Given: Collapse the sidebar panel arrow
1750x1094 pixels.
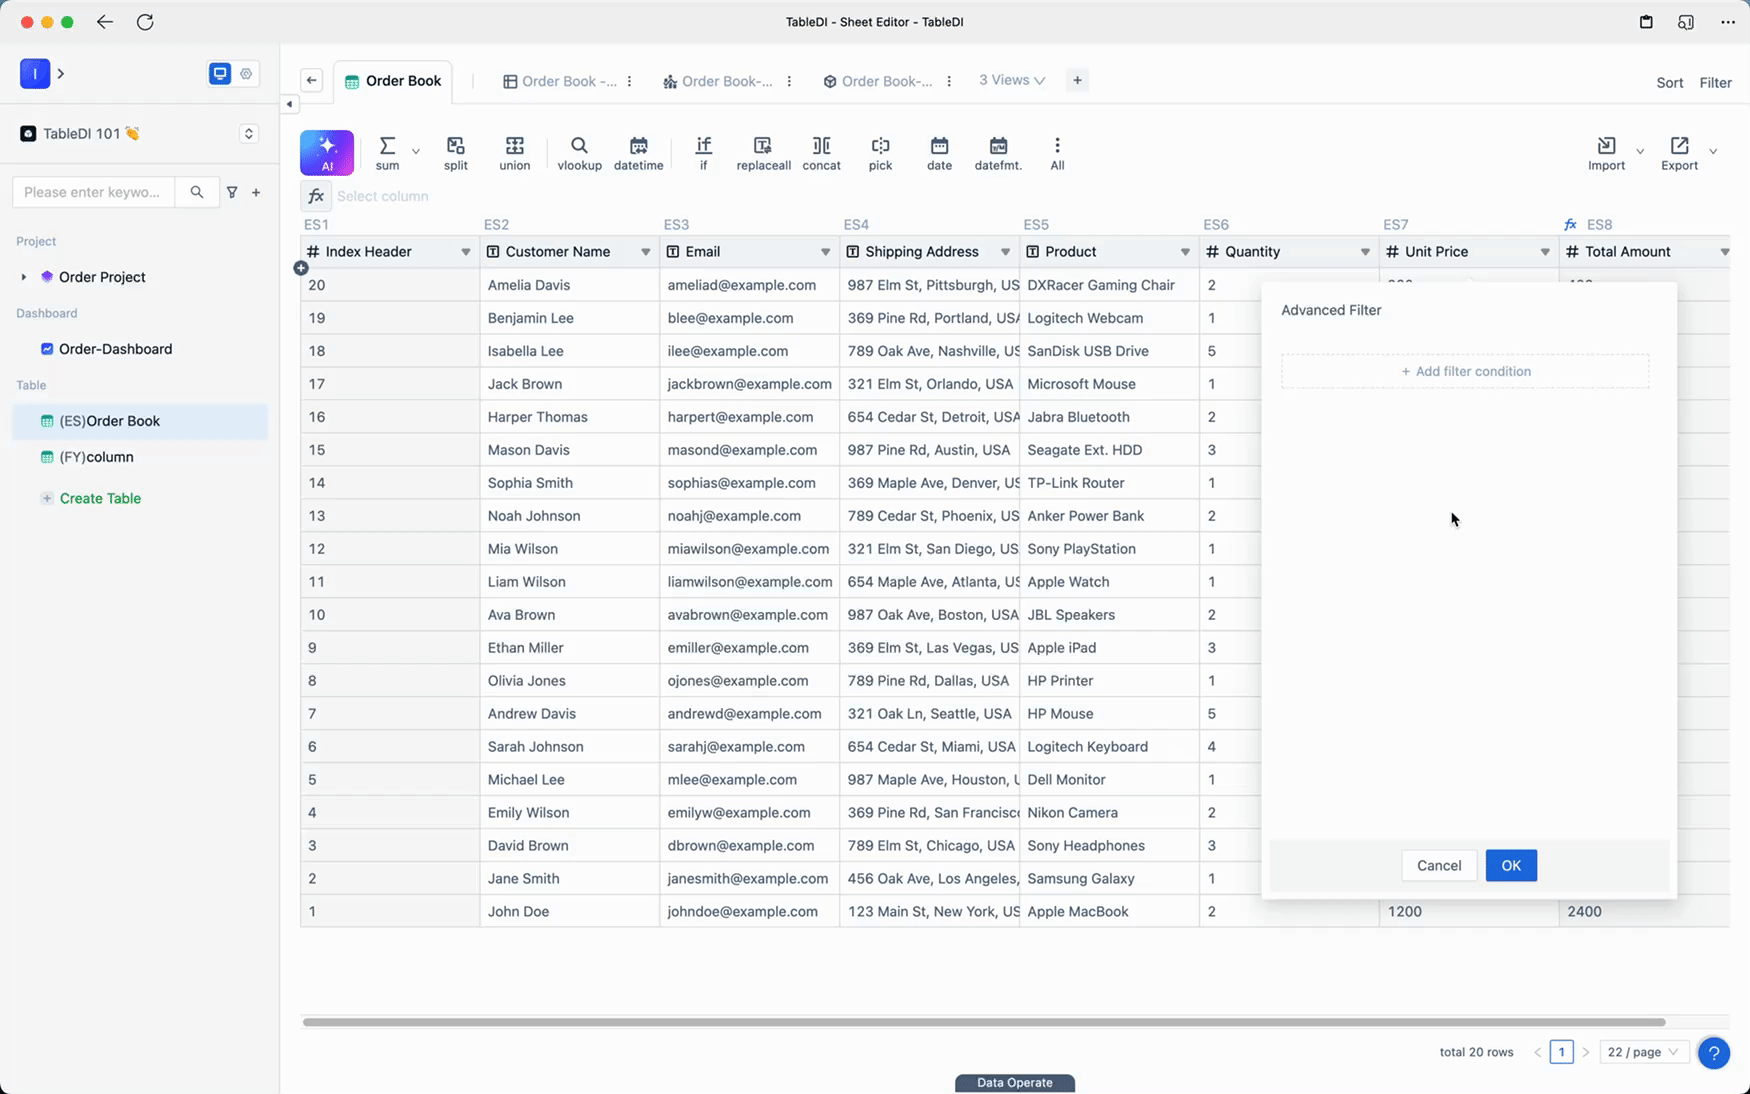Looking at the screenshot, I should click(289, 104).
